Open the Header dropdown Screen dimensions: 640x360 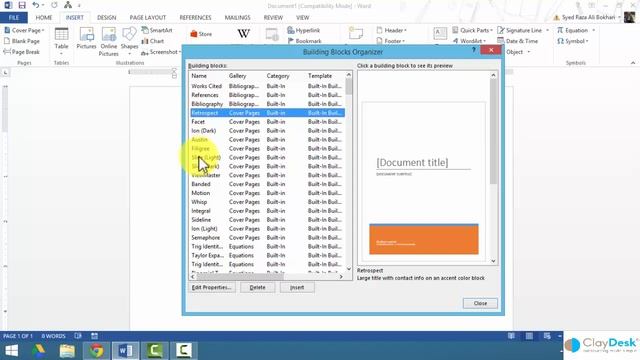coord(391,30)
